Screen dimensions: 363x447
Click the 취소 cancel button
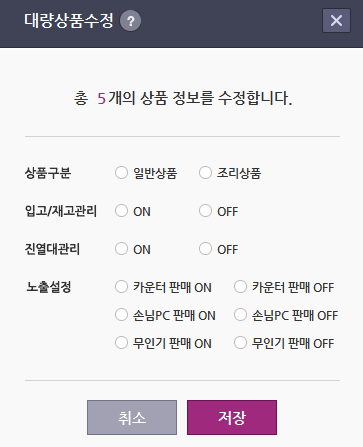[x=132, y=418]
